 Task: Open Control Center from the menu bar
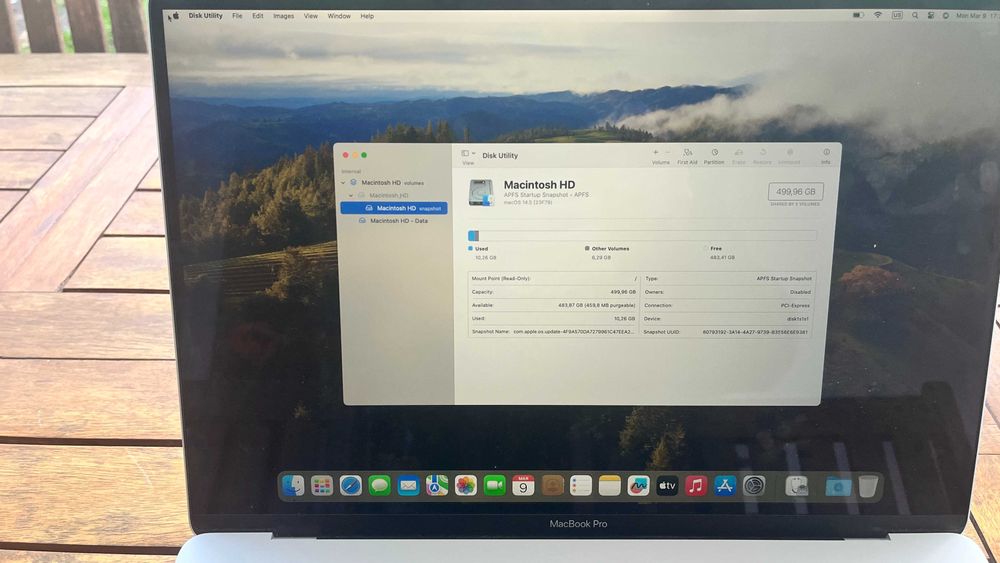point(930,15)
